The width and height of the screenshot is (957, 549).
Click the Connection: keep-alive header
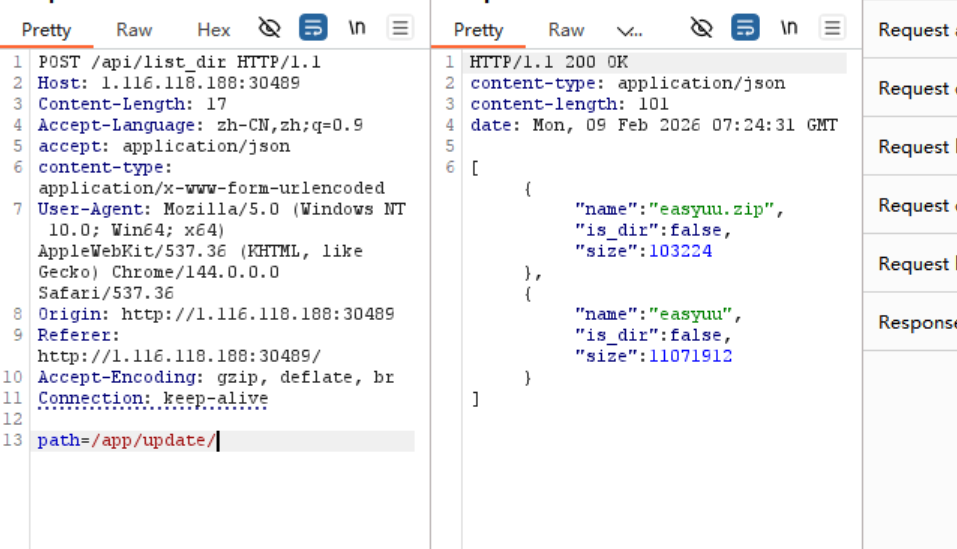(x=153, y=398)
